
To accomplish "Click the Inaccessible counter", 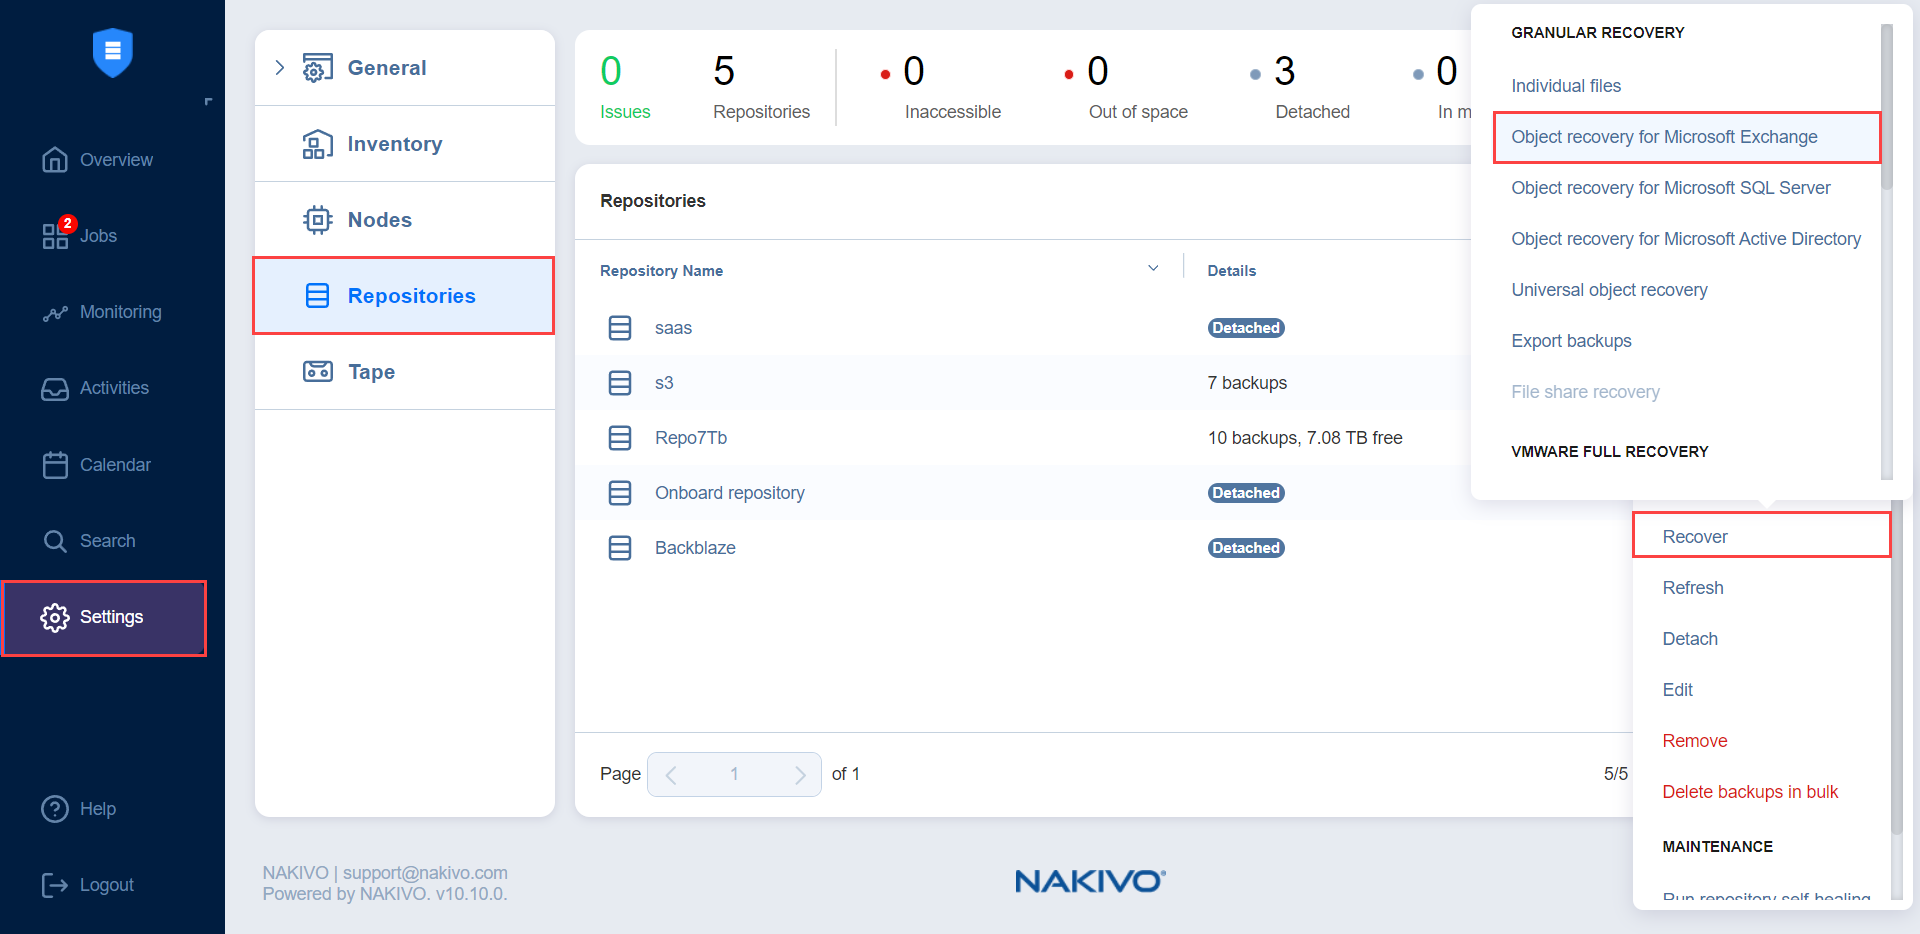I will click(940, 88).
